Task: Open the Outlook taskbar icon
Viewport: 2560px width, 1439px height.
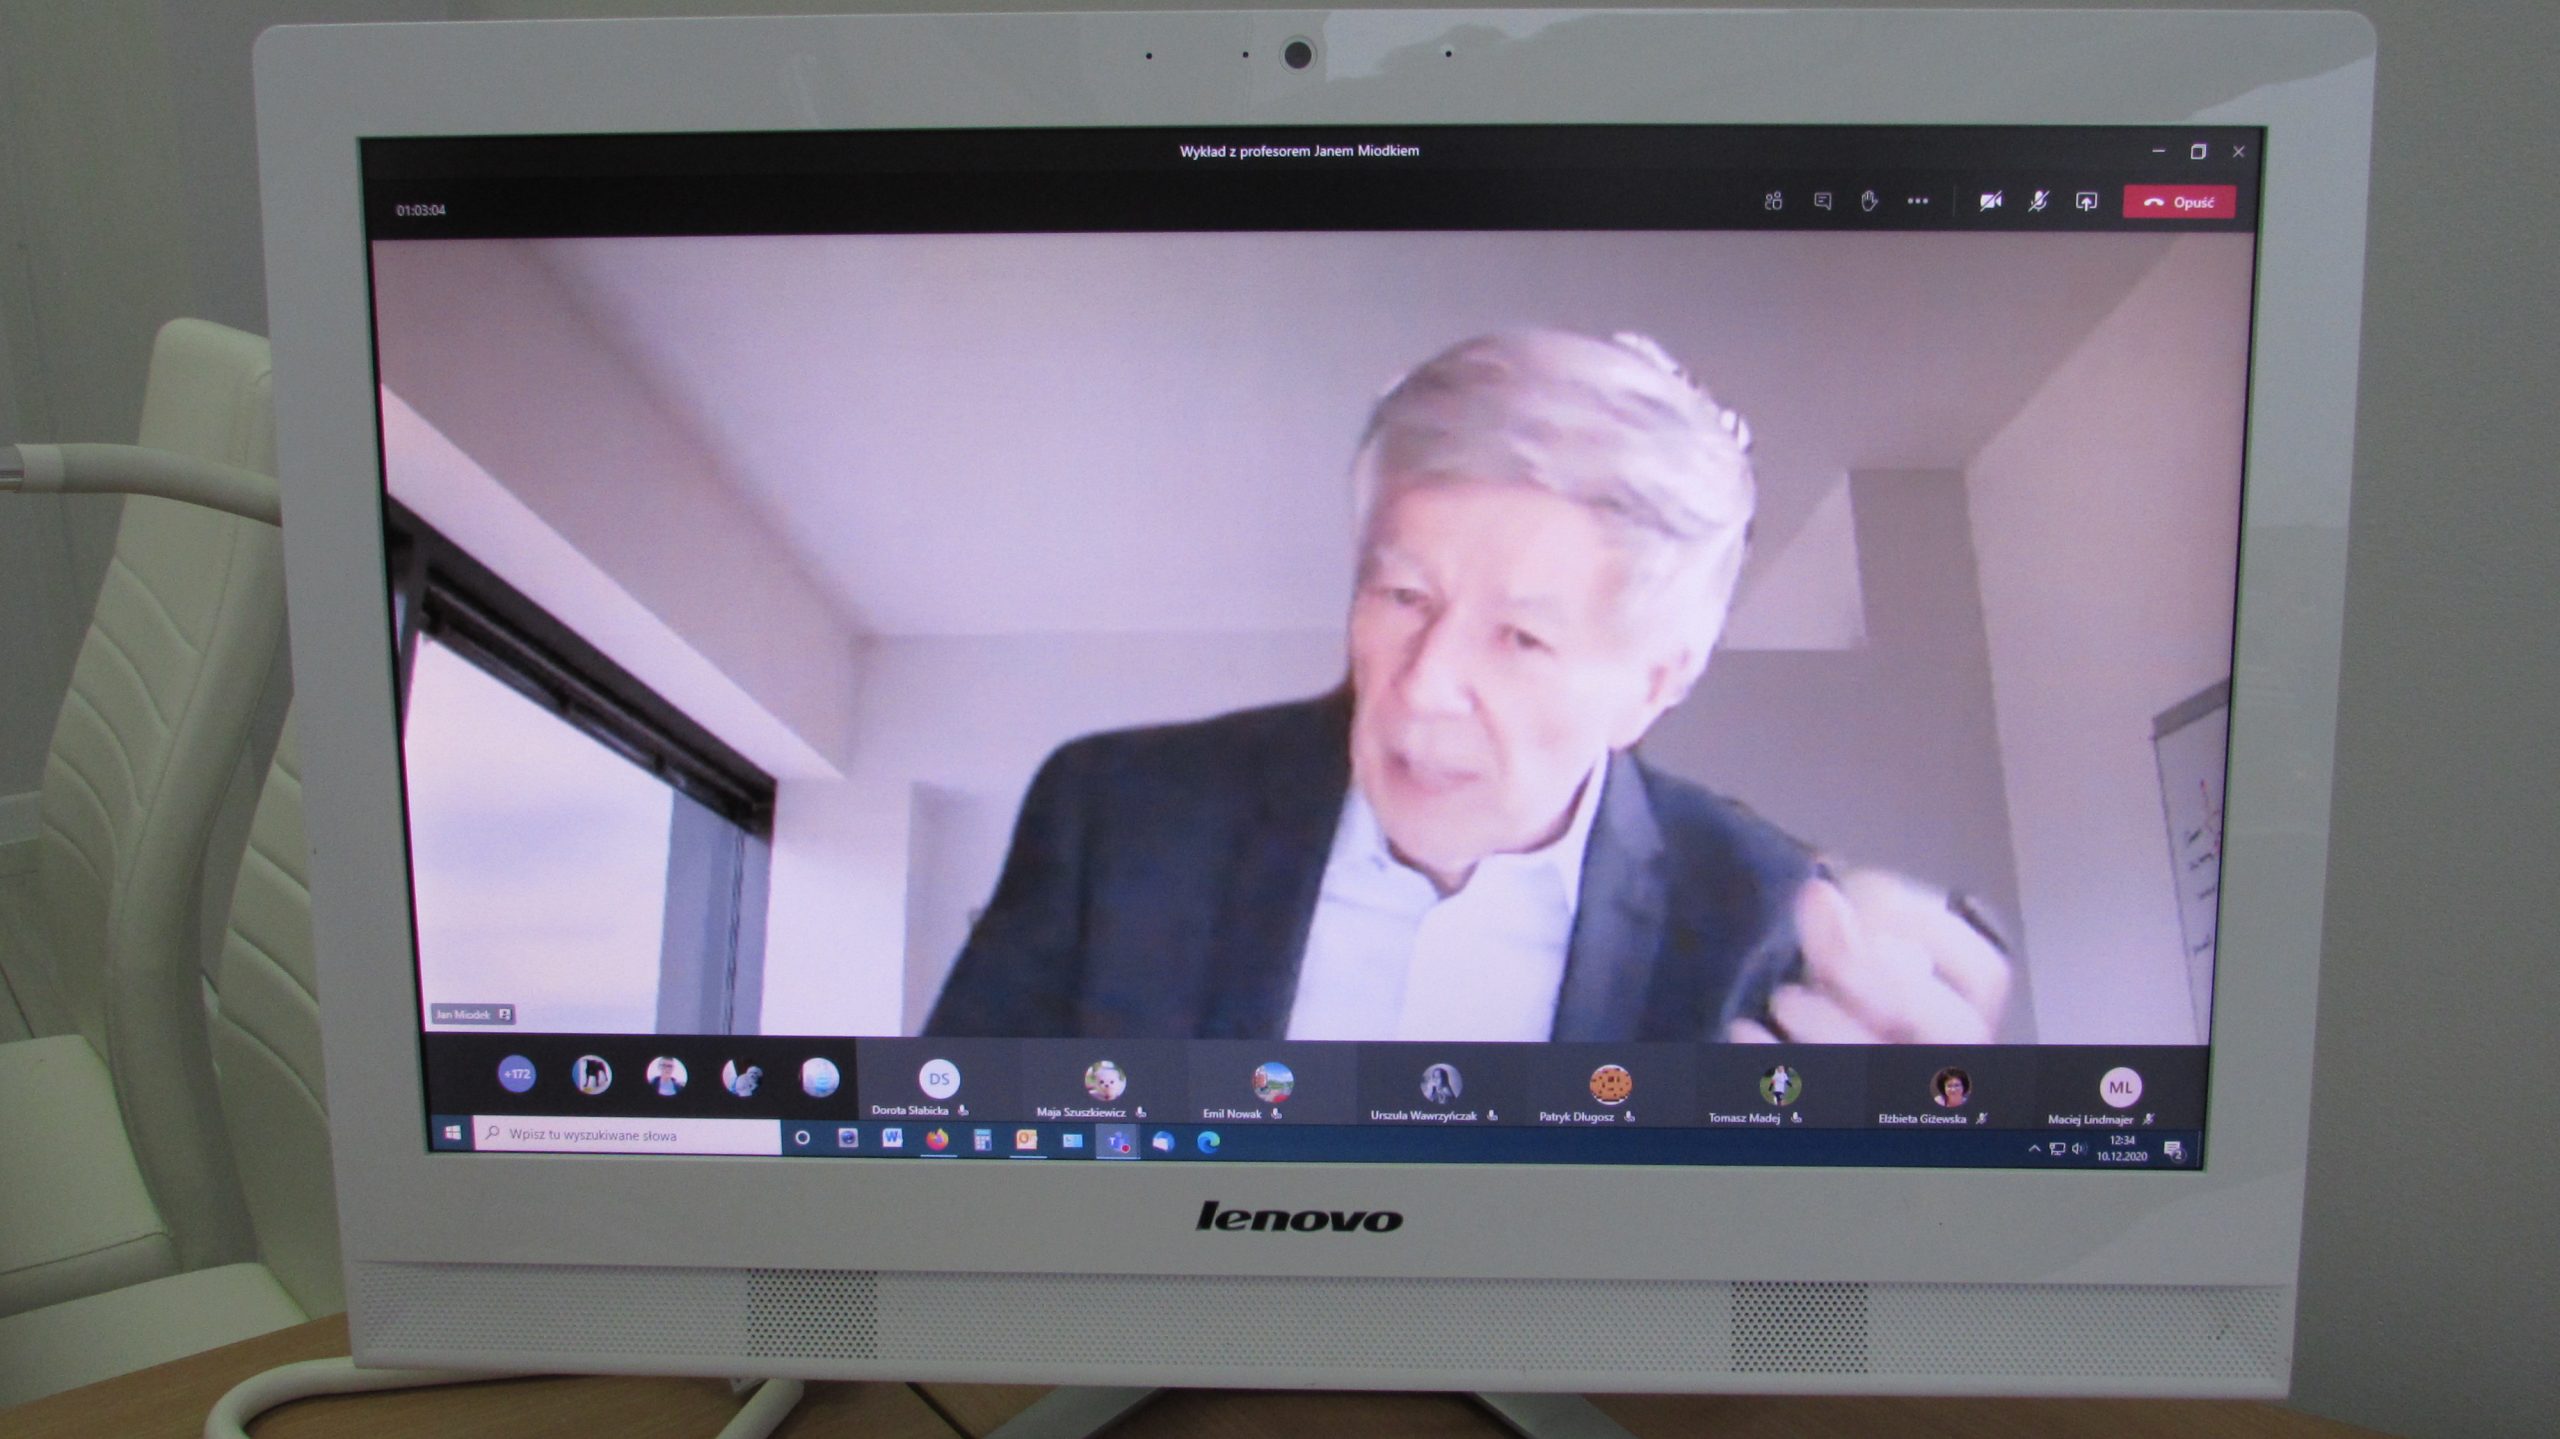Action: (1026, 1140)
